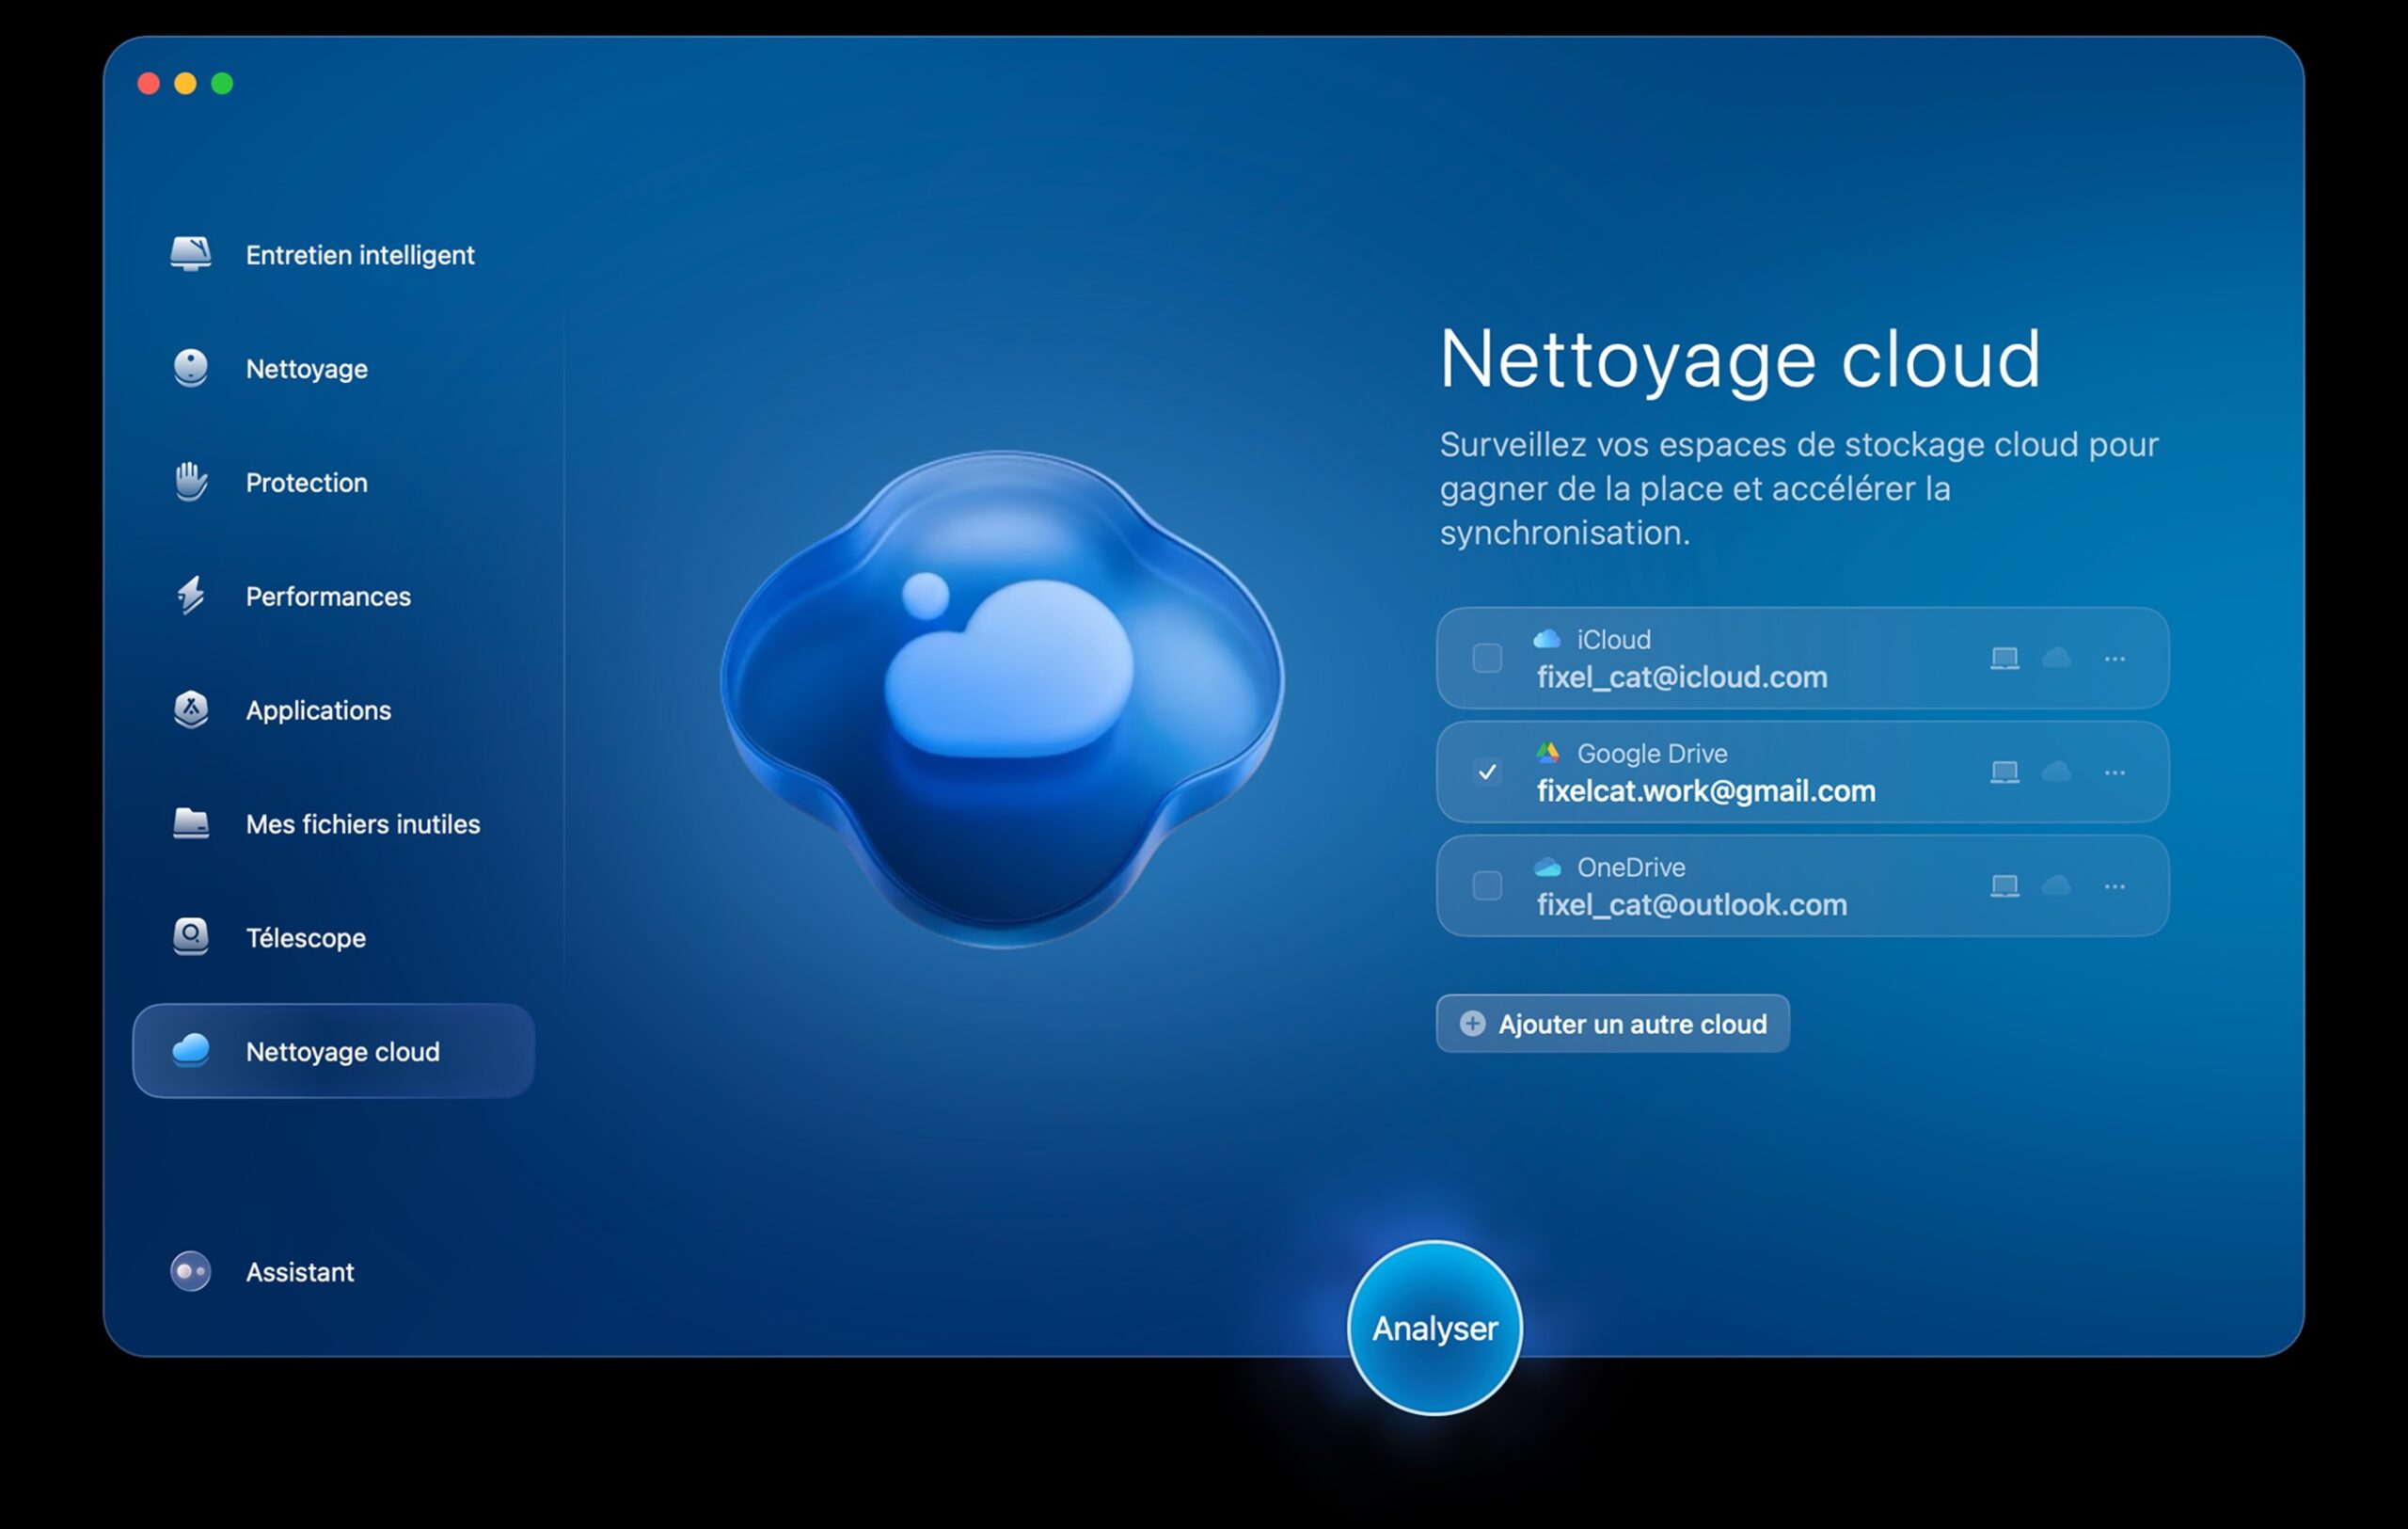The height and width of the screenshot is (1529, 2408).
Task: Click the fixel_cat@outlook.com account entry
Action: tap(1691, 905)
